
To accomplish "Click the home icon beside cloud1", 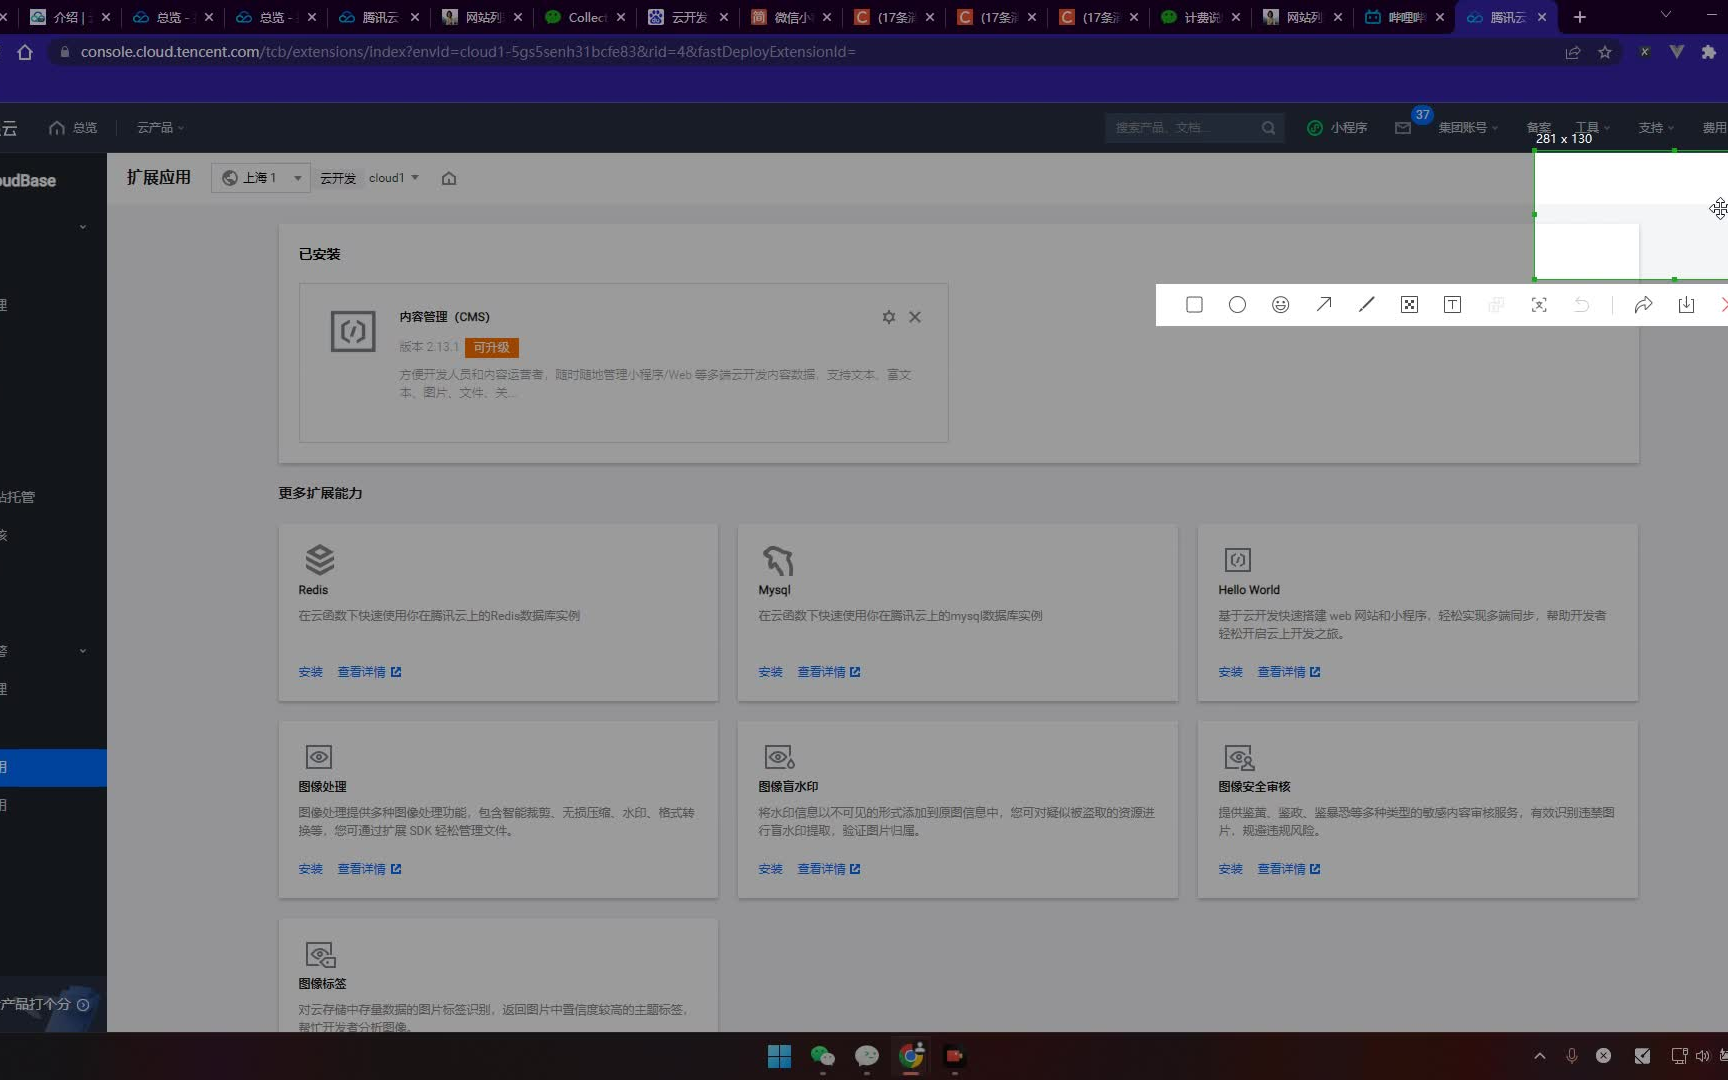I will point(449,178).
